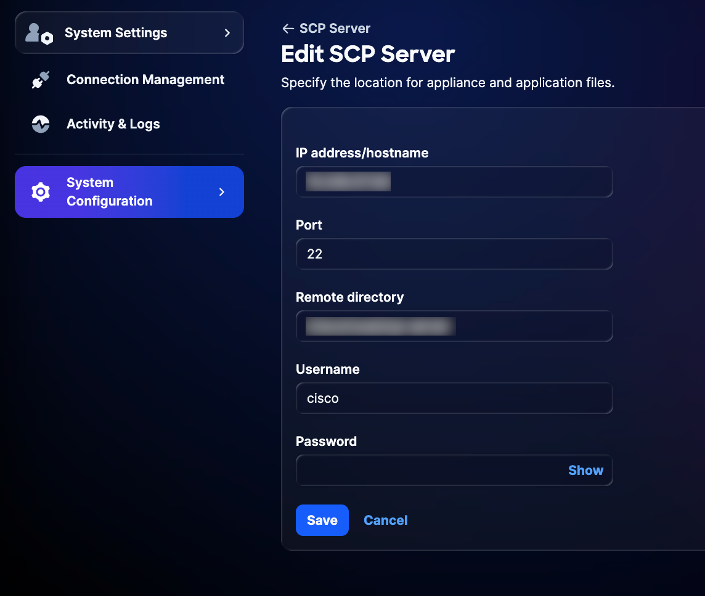Select the System Configuration menu item
706x596 pixels.
(130, 192)
